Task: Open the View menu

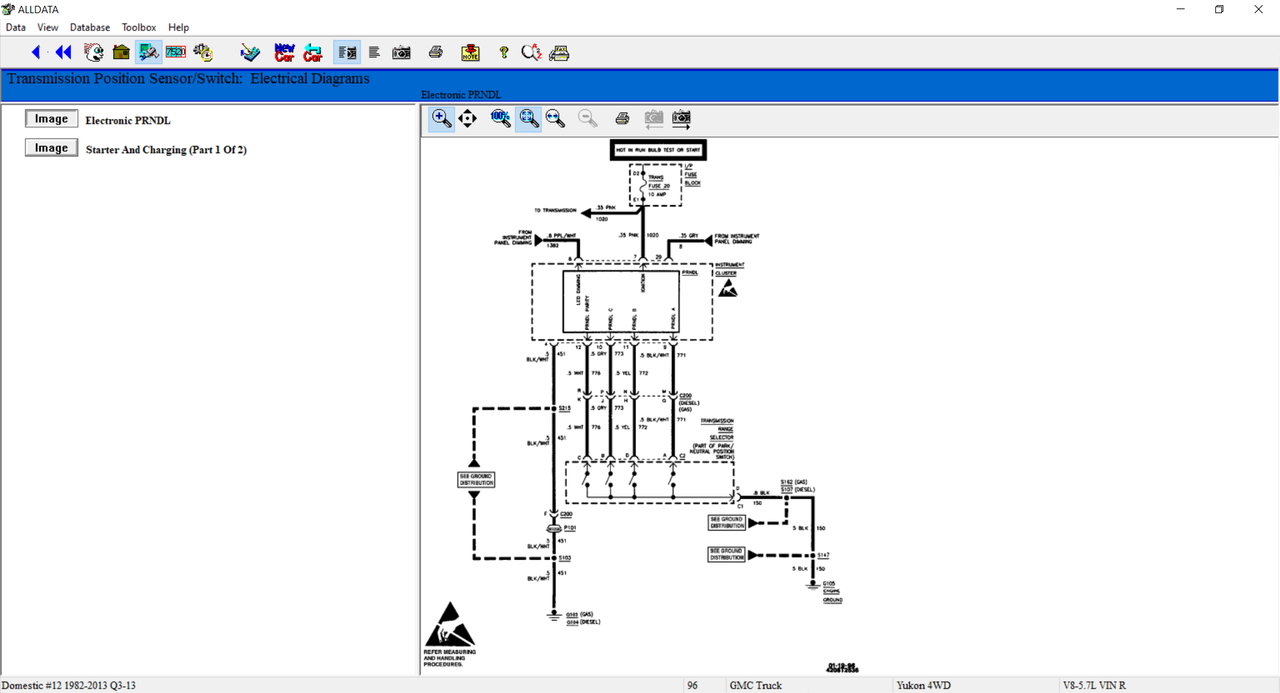Action: [47, 27]
